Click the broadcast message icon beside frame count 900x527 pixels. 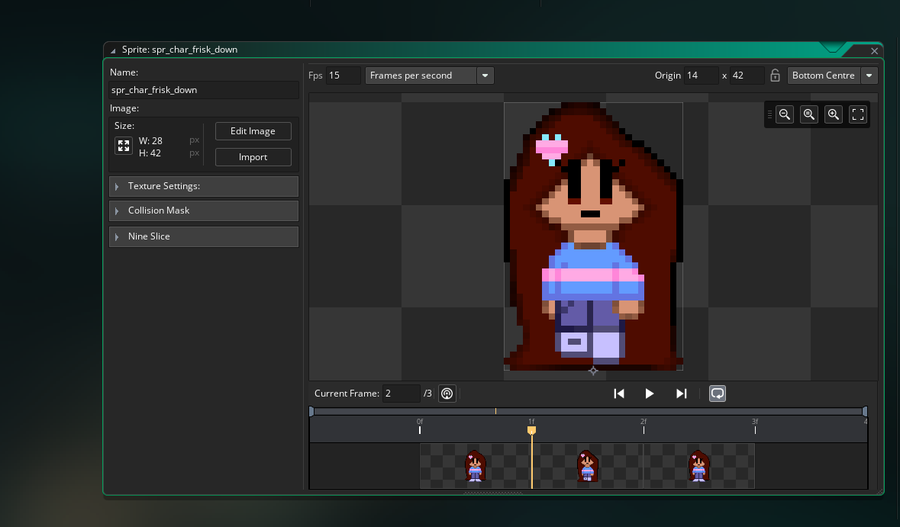point(447,394)
